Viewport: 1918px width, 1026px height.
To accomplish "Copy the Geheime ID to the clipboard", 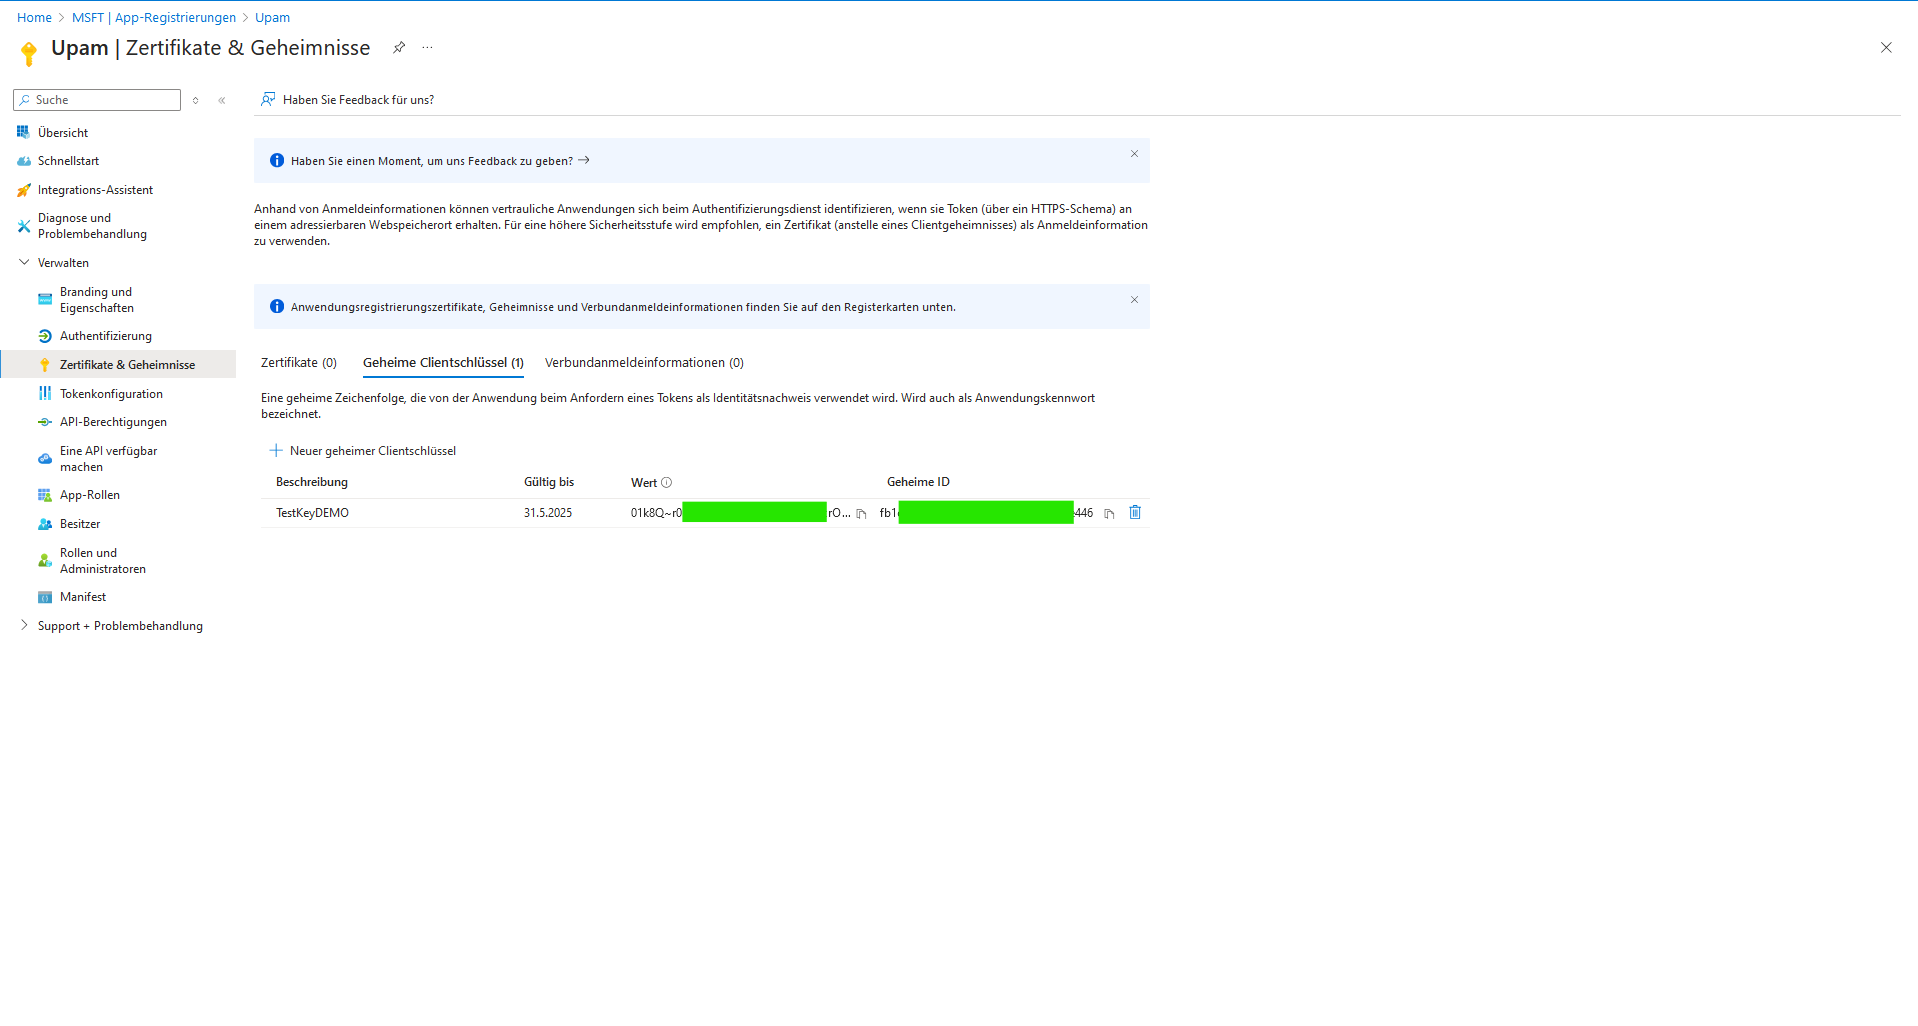I will click(x=1109, y=514).
